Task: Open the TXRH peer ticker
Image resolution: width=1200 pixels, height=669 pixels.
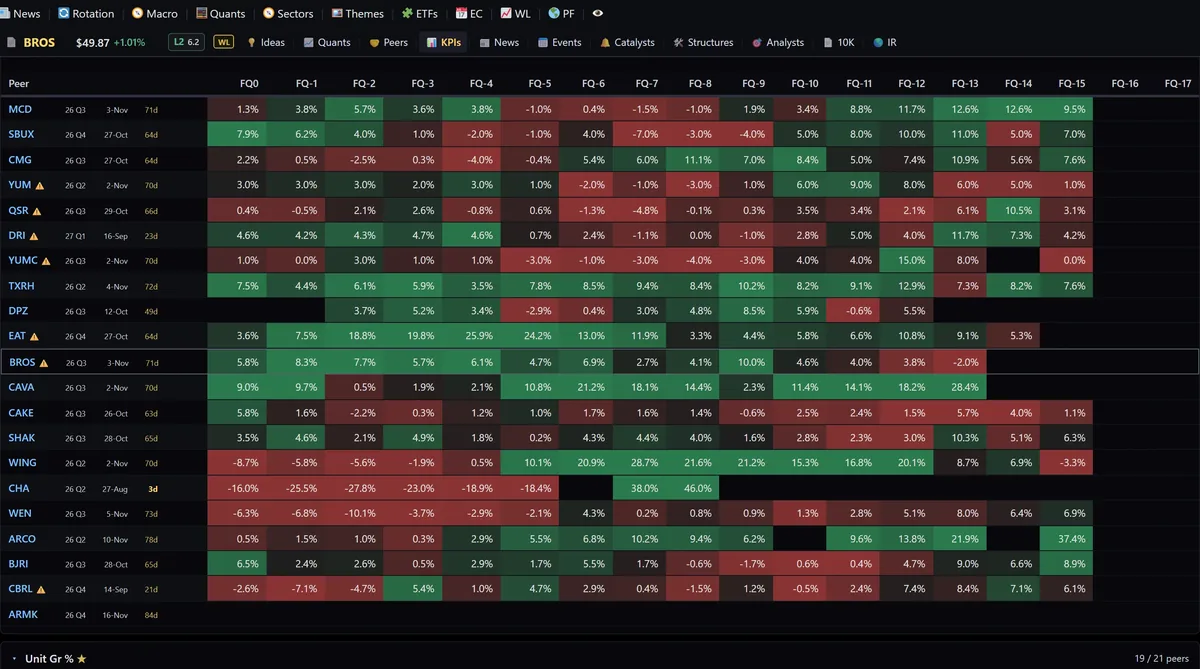Action: (21, 286)
